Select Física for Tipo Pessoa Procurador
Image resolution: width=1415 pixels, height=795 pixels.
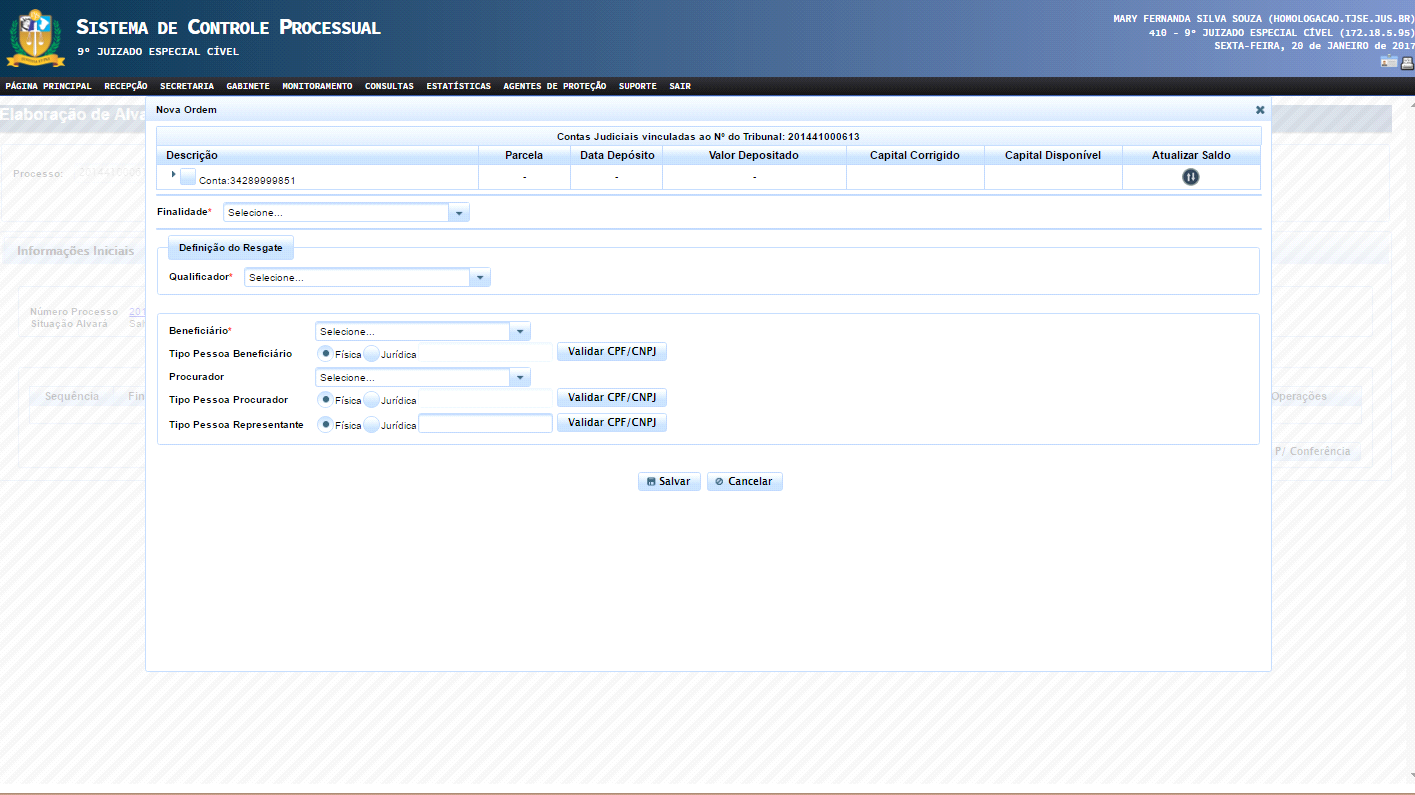click(325, 399)
